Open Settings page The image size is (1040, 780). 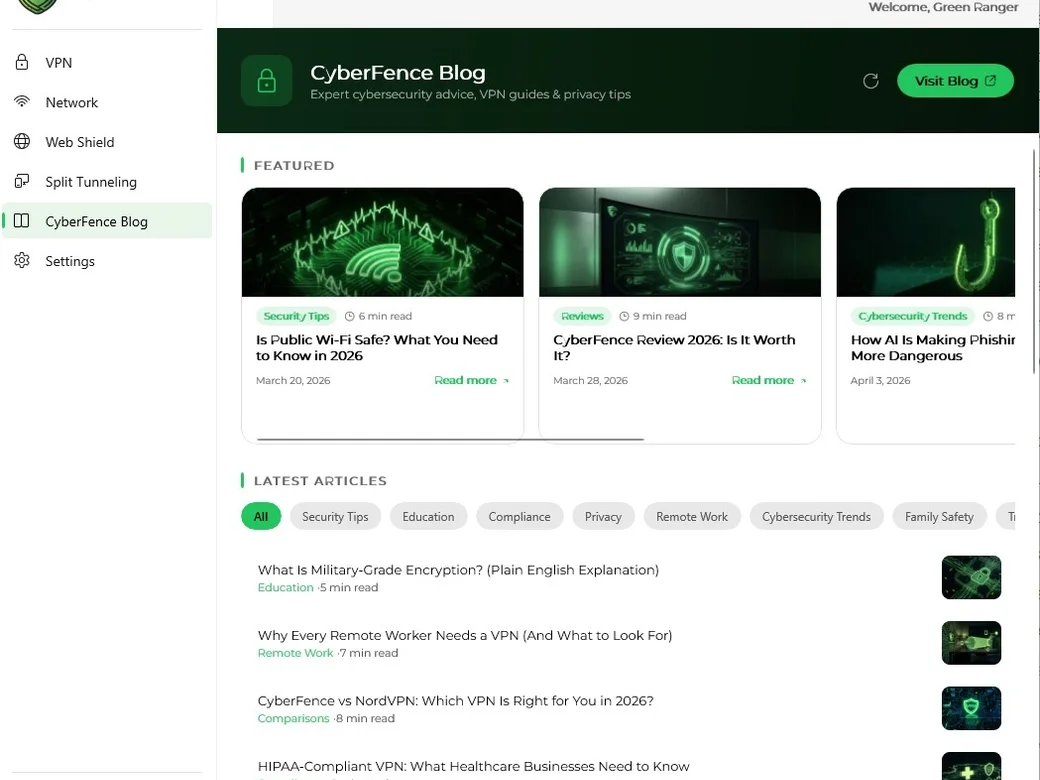point(107,261)
